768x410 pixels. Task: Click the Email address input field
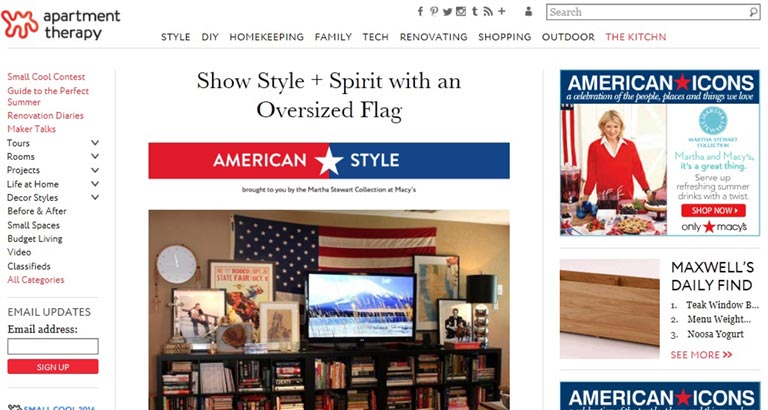[x=53, y=346]
